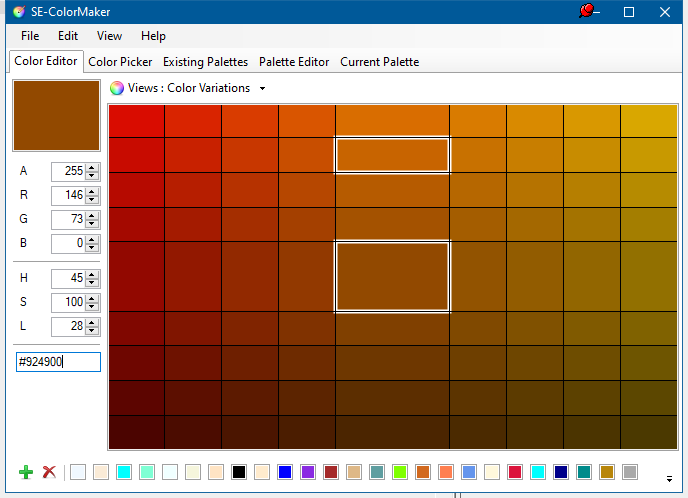Click the color wheel Views icon

[x=117, y=88]
